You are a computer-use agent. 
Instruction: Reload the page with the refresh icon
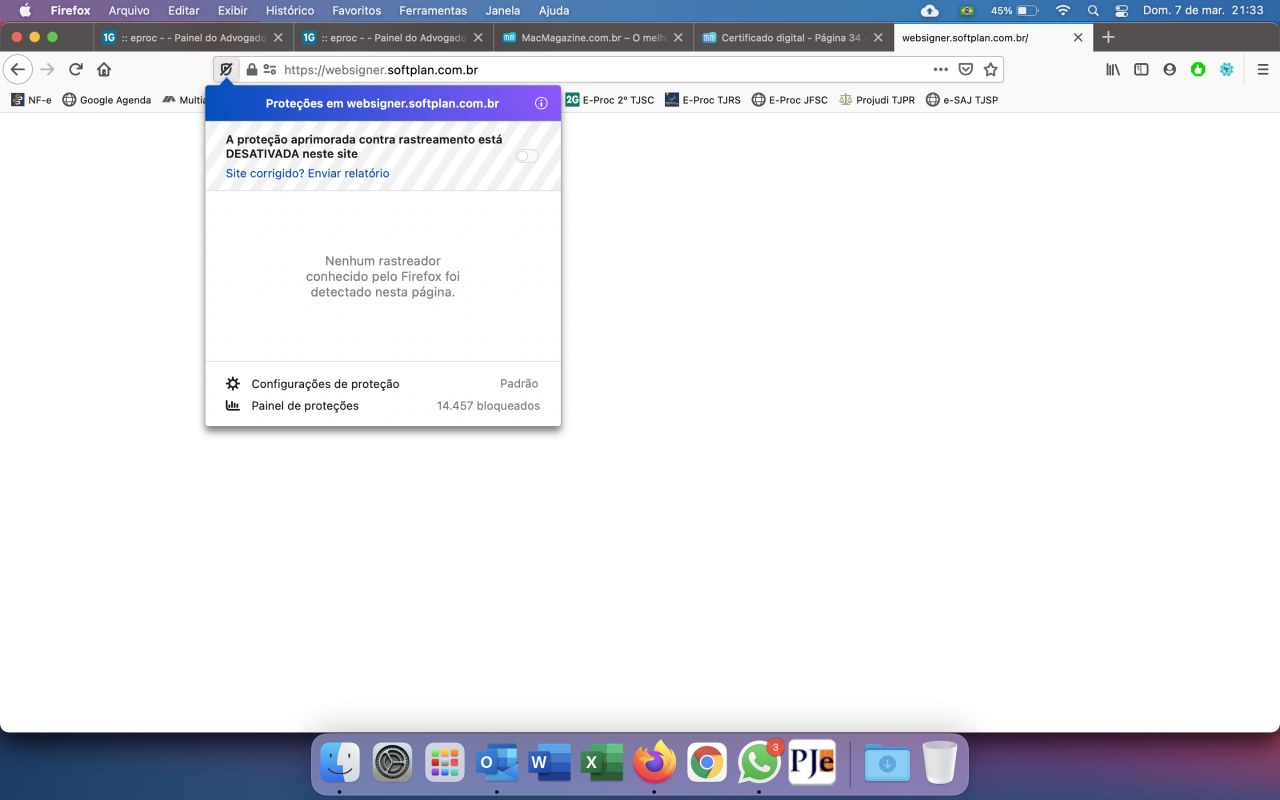pos(75,70)
